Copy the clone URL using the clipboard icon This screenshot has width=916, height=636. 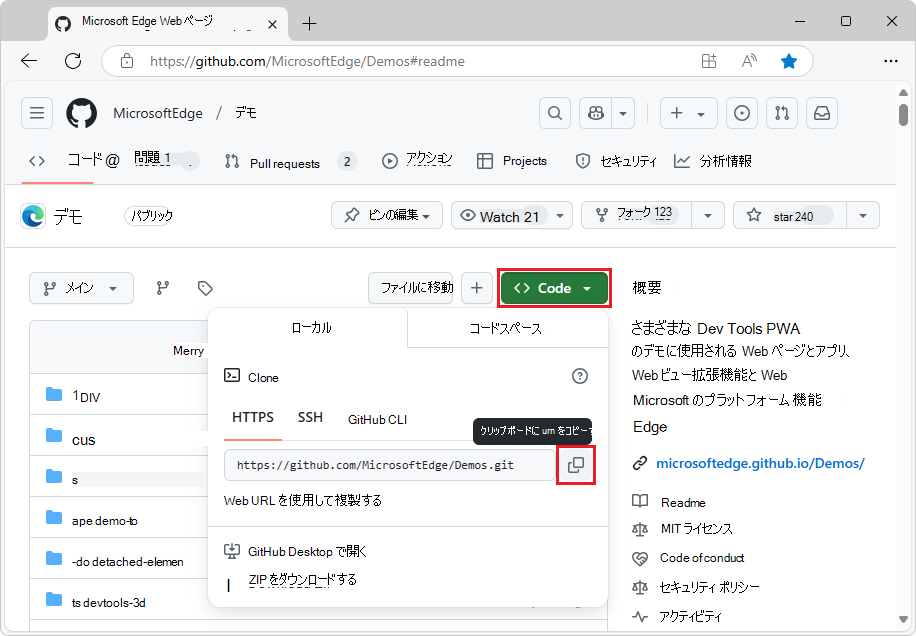[575, 465]
